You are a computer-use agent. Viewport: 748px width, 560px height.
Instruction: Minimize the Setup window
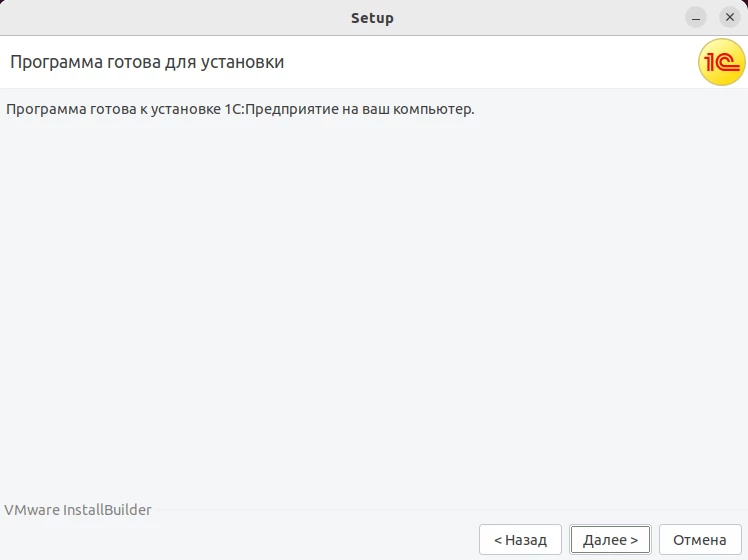(696, 18)
